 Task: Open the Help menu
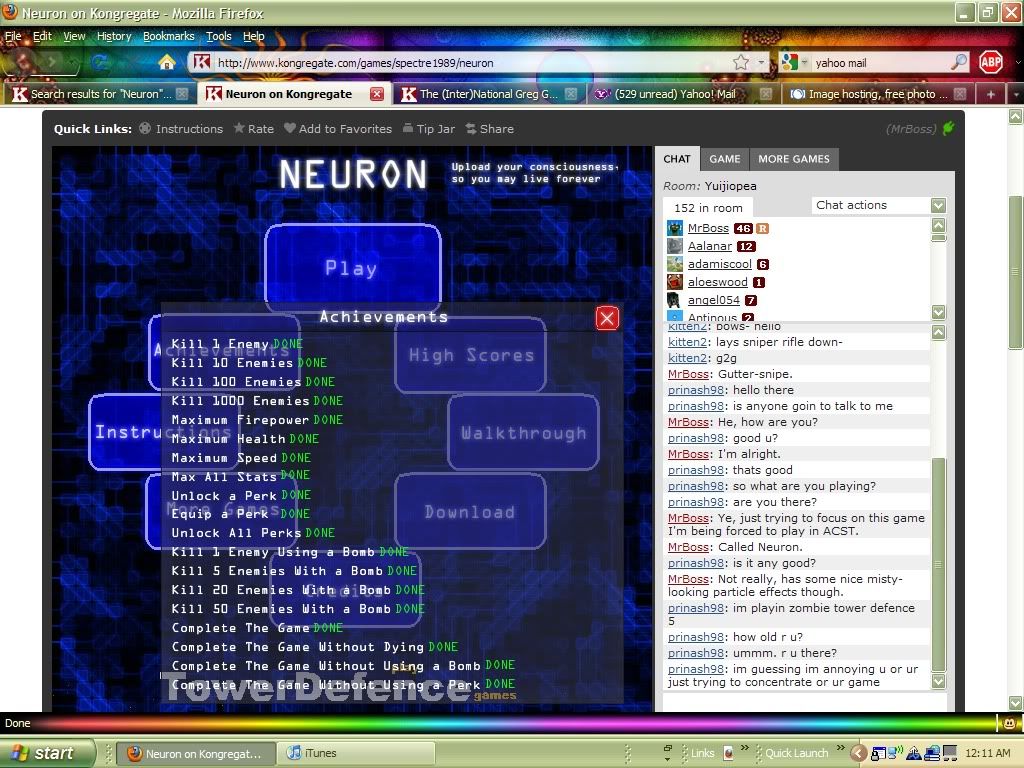pos(253,36)
